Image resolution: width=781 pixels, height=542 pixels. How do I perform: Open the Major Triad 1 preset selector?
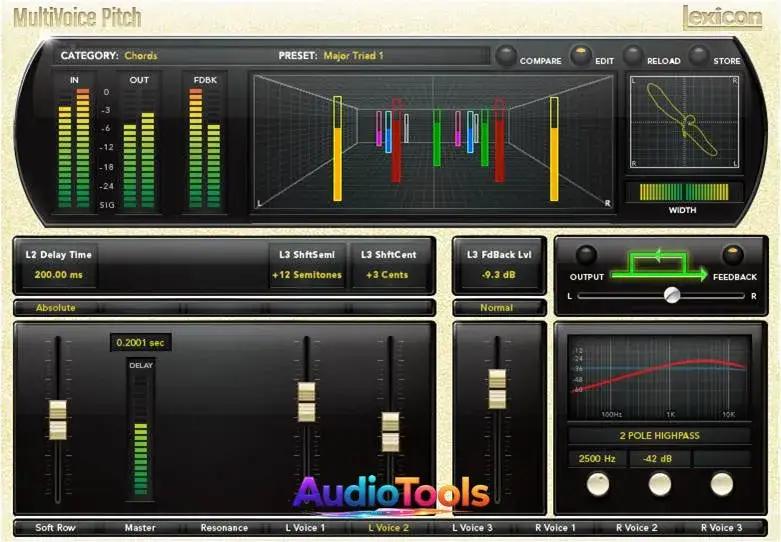[x=354, y=56]
